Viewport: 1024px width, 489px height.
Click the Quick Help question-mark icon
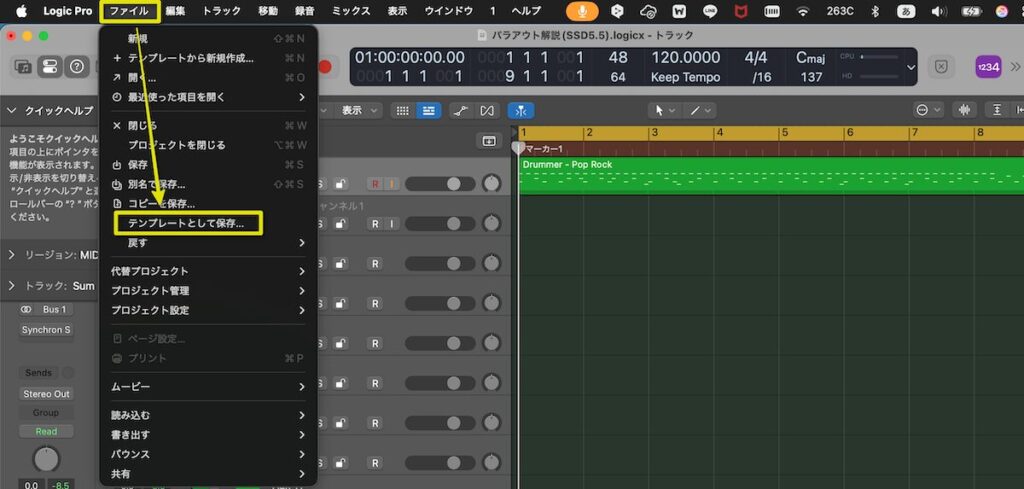[x=76, y=67]
